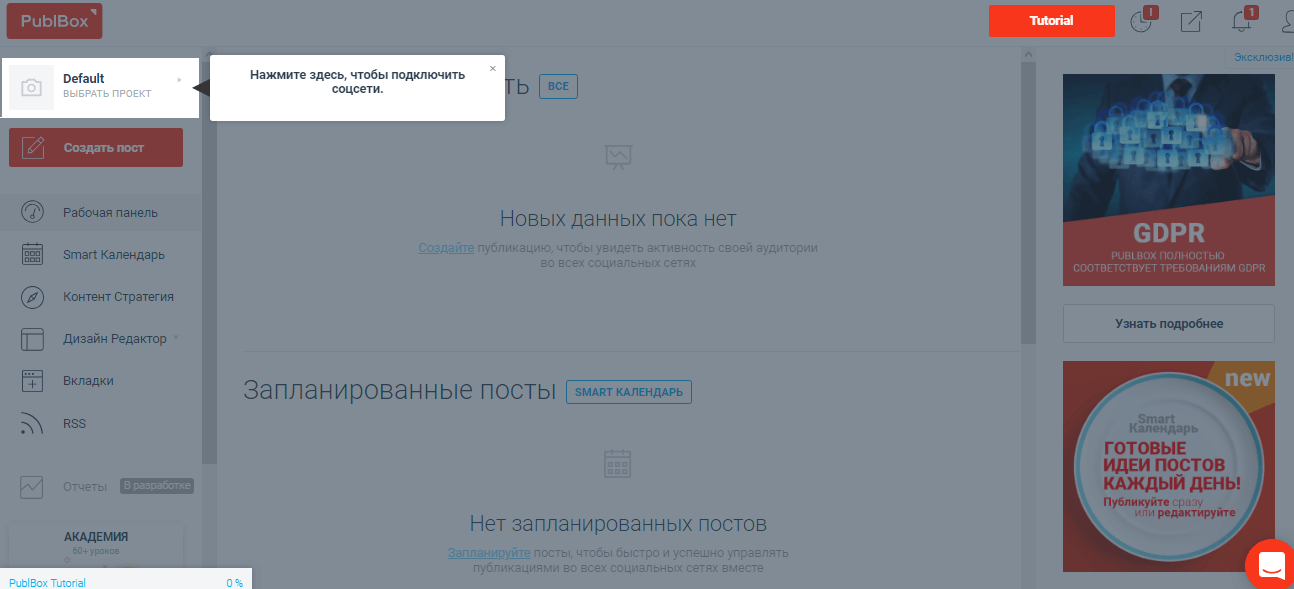Click the red chat support bubble
This screenshot has width=1294, height=589.
click(1271, 564)
